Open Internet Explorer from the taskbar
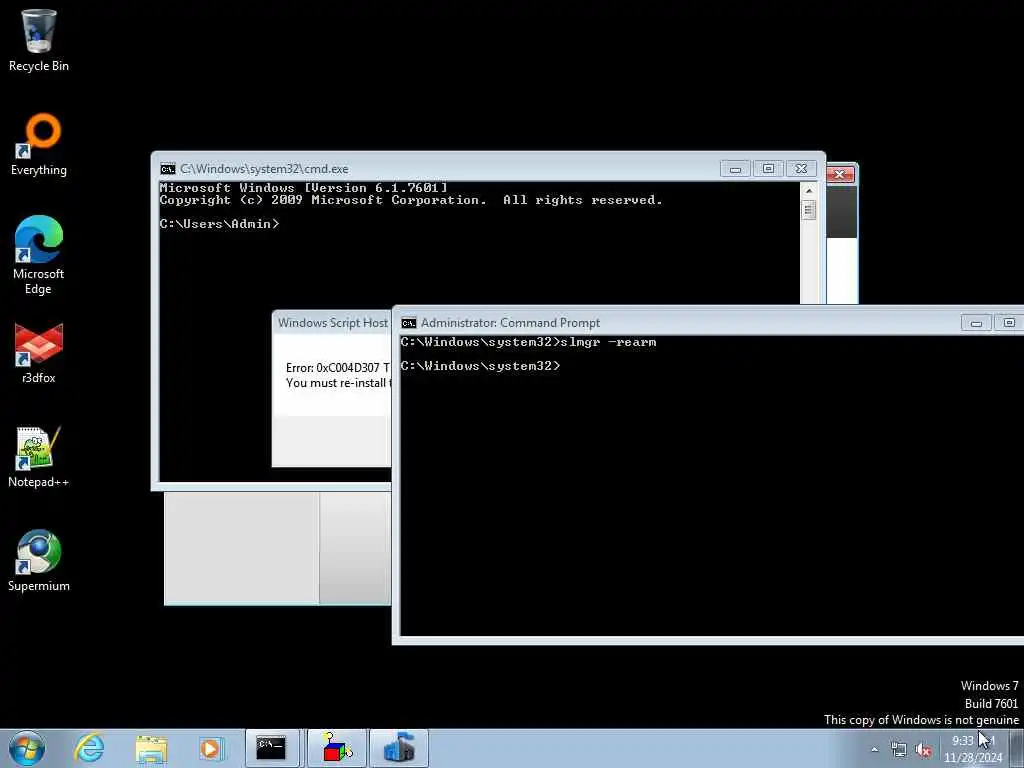 (89, 748)
